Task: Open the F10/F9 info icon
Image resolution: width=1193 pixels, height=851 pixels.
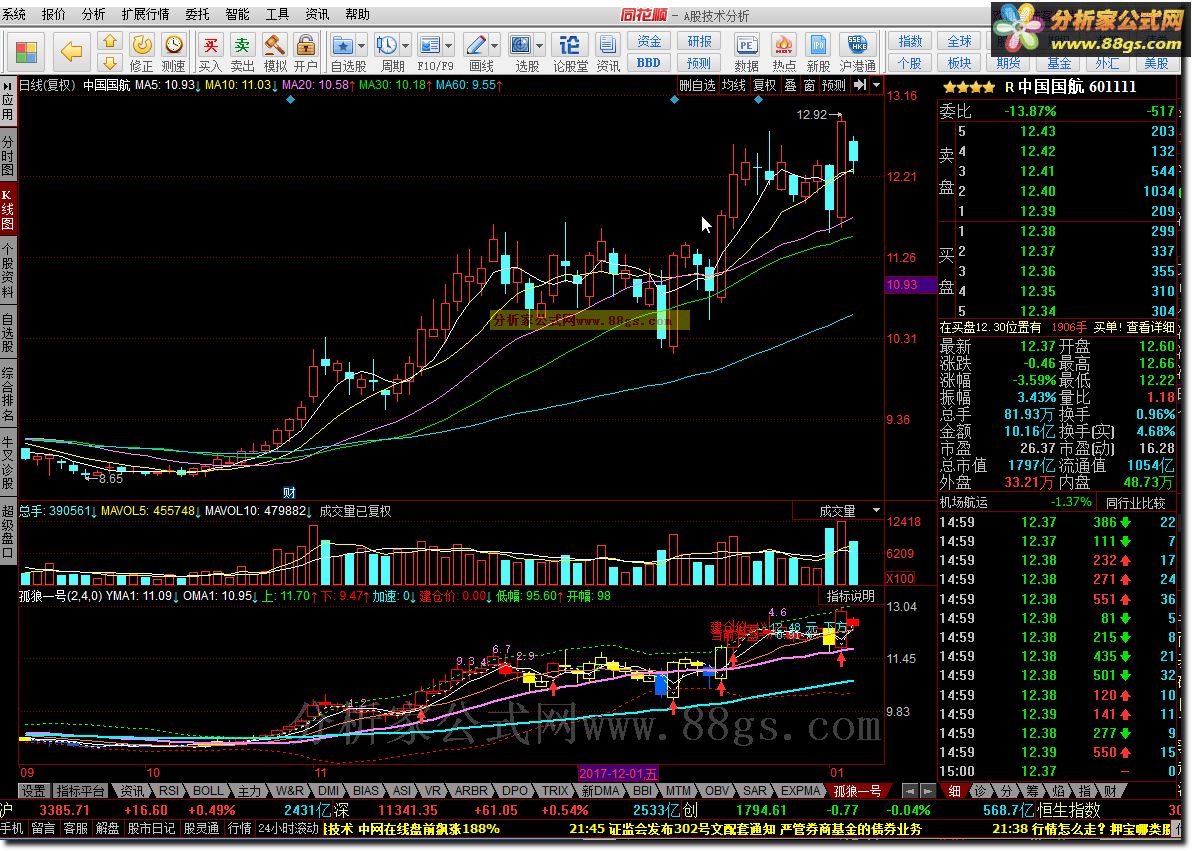Action: (431, 53)
